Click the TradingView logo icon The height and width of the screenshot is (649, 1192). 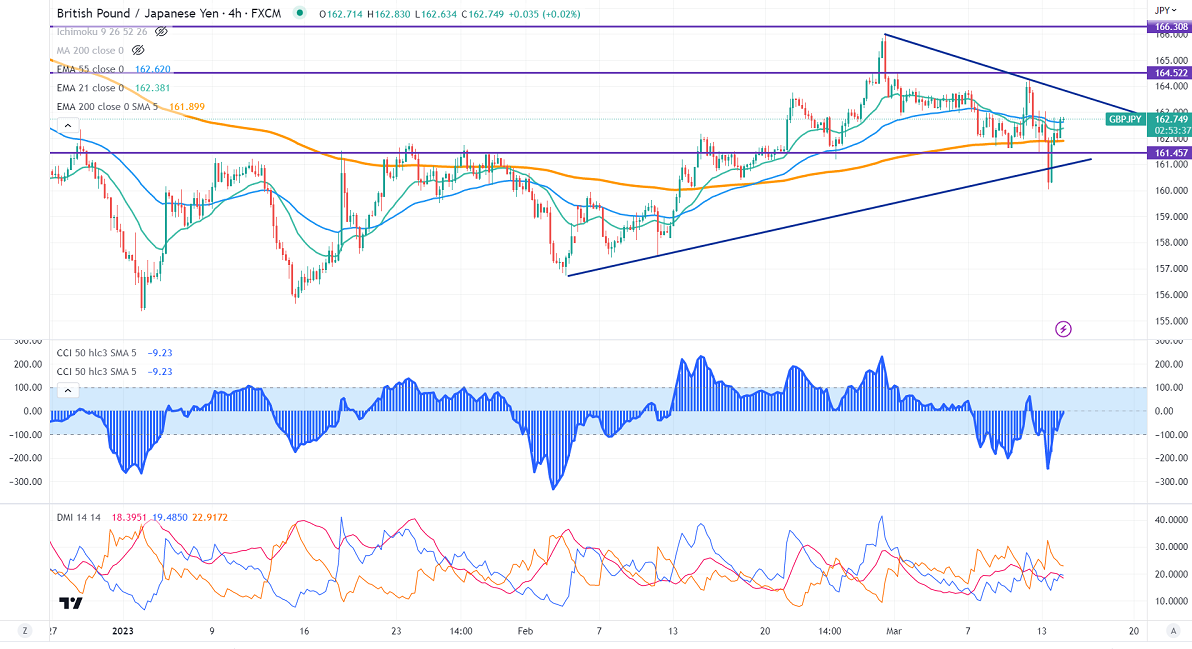pyautogui.click(x=70, y=603)
